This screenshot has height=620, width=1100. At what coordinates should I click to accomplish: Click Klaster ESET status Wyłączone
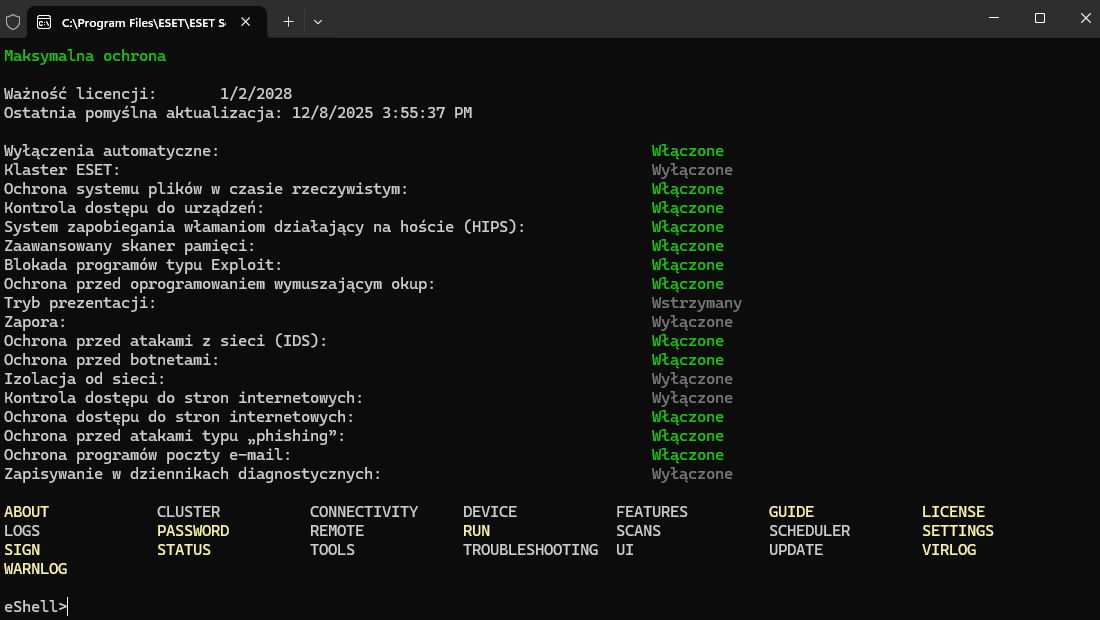click(x=692, y=170)
